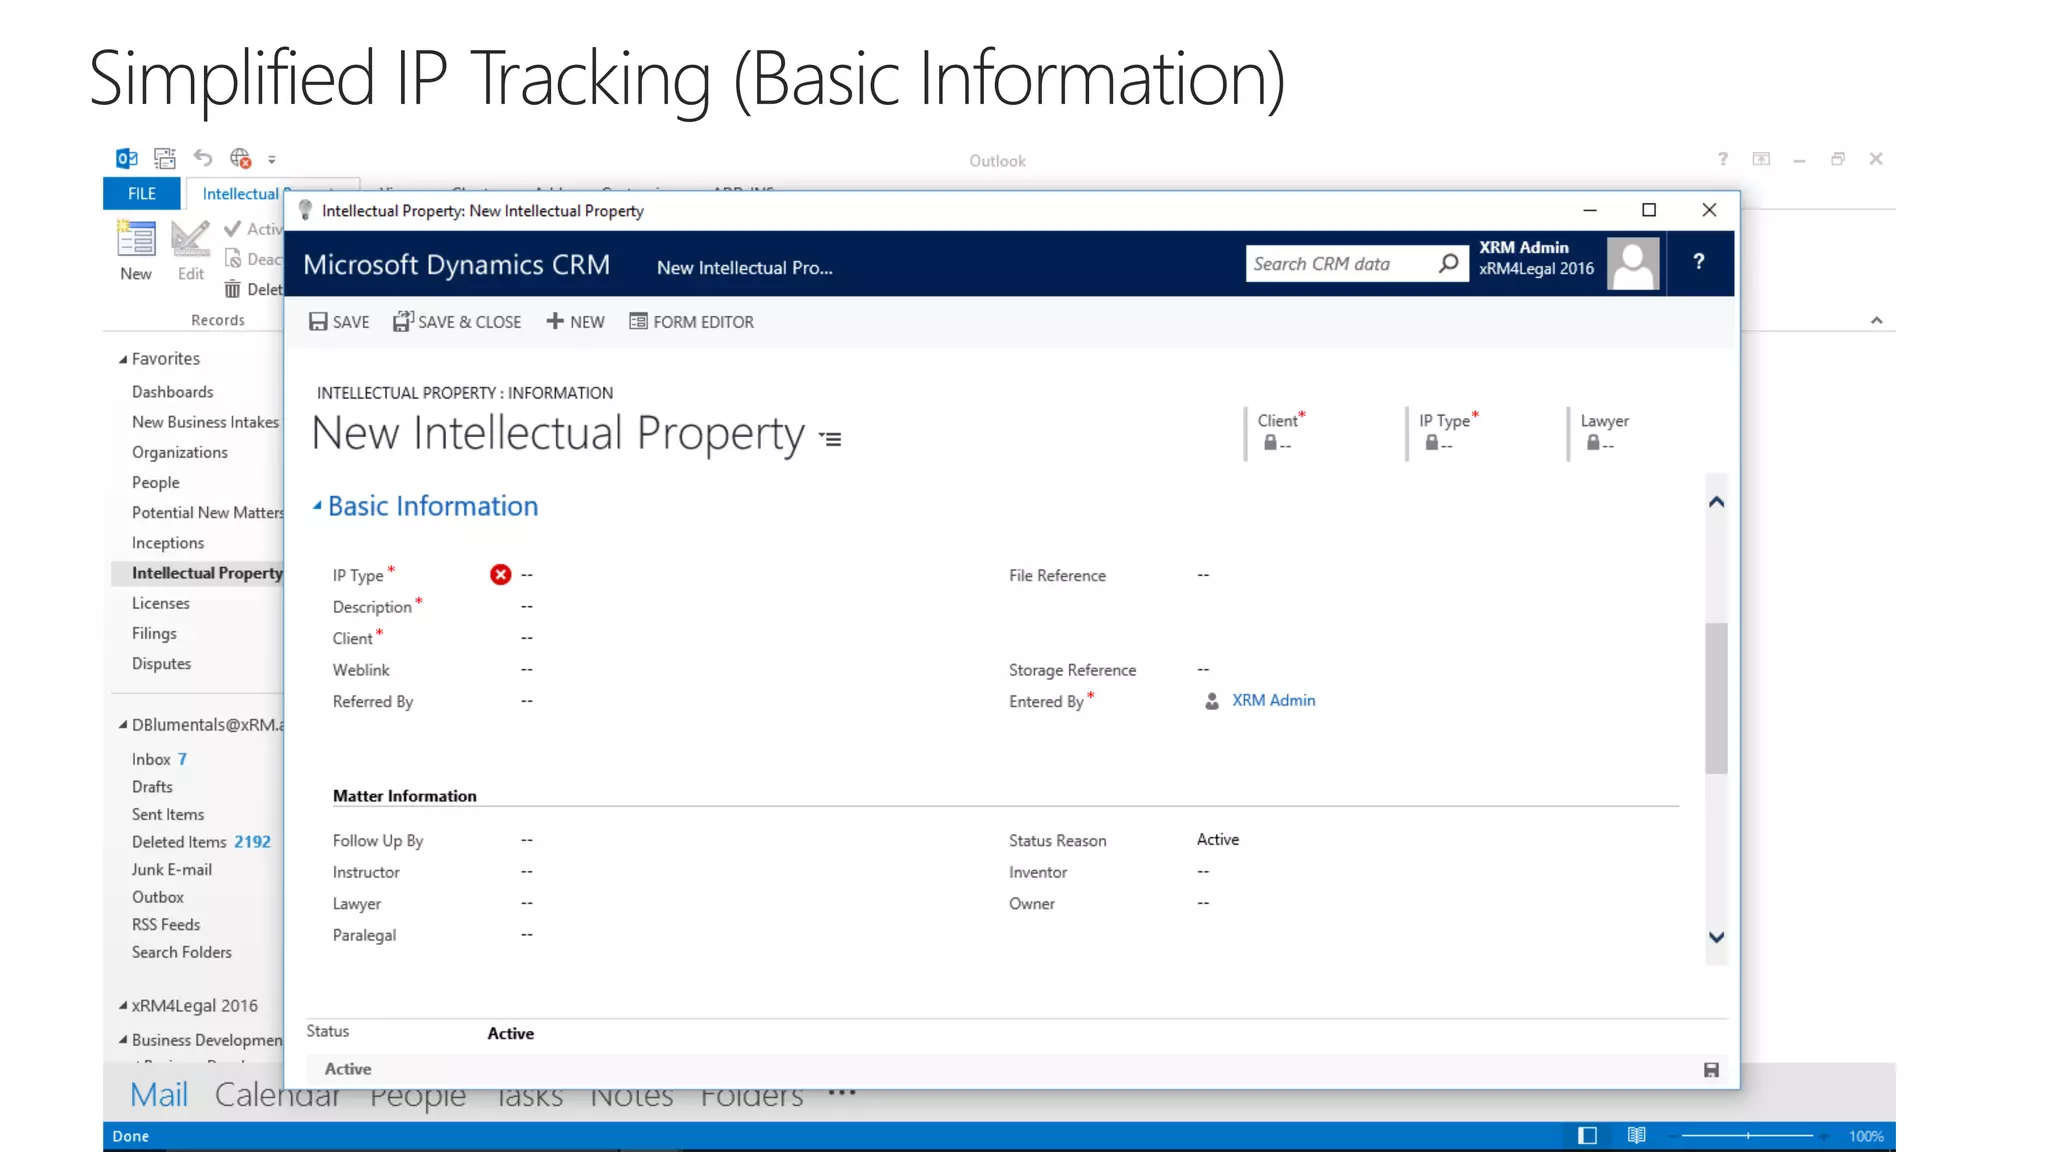This screenshot has height=1152, width=2048.
Task: Click the save disk icon in footer
Action: point(1711,1070)
